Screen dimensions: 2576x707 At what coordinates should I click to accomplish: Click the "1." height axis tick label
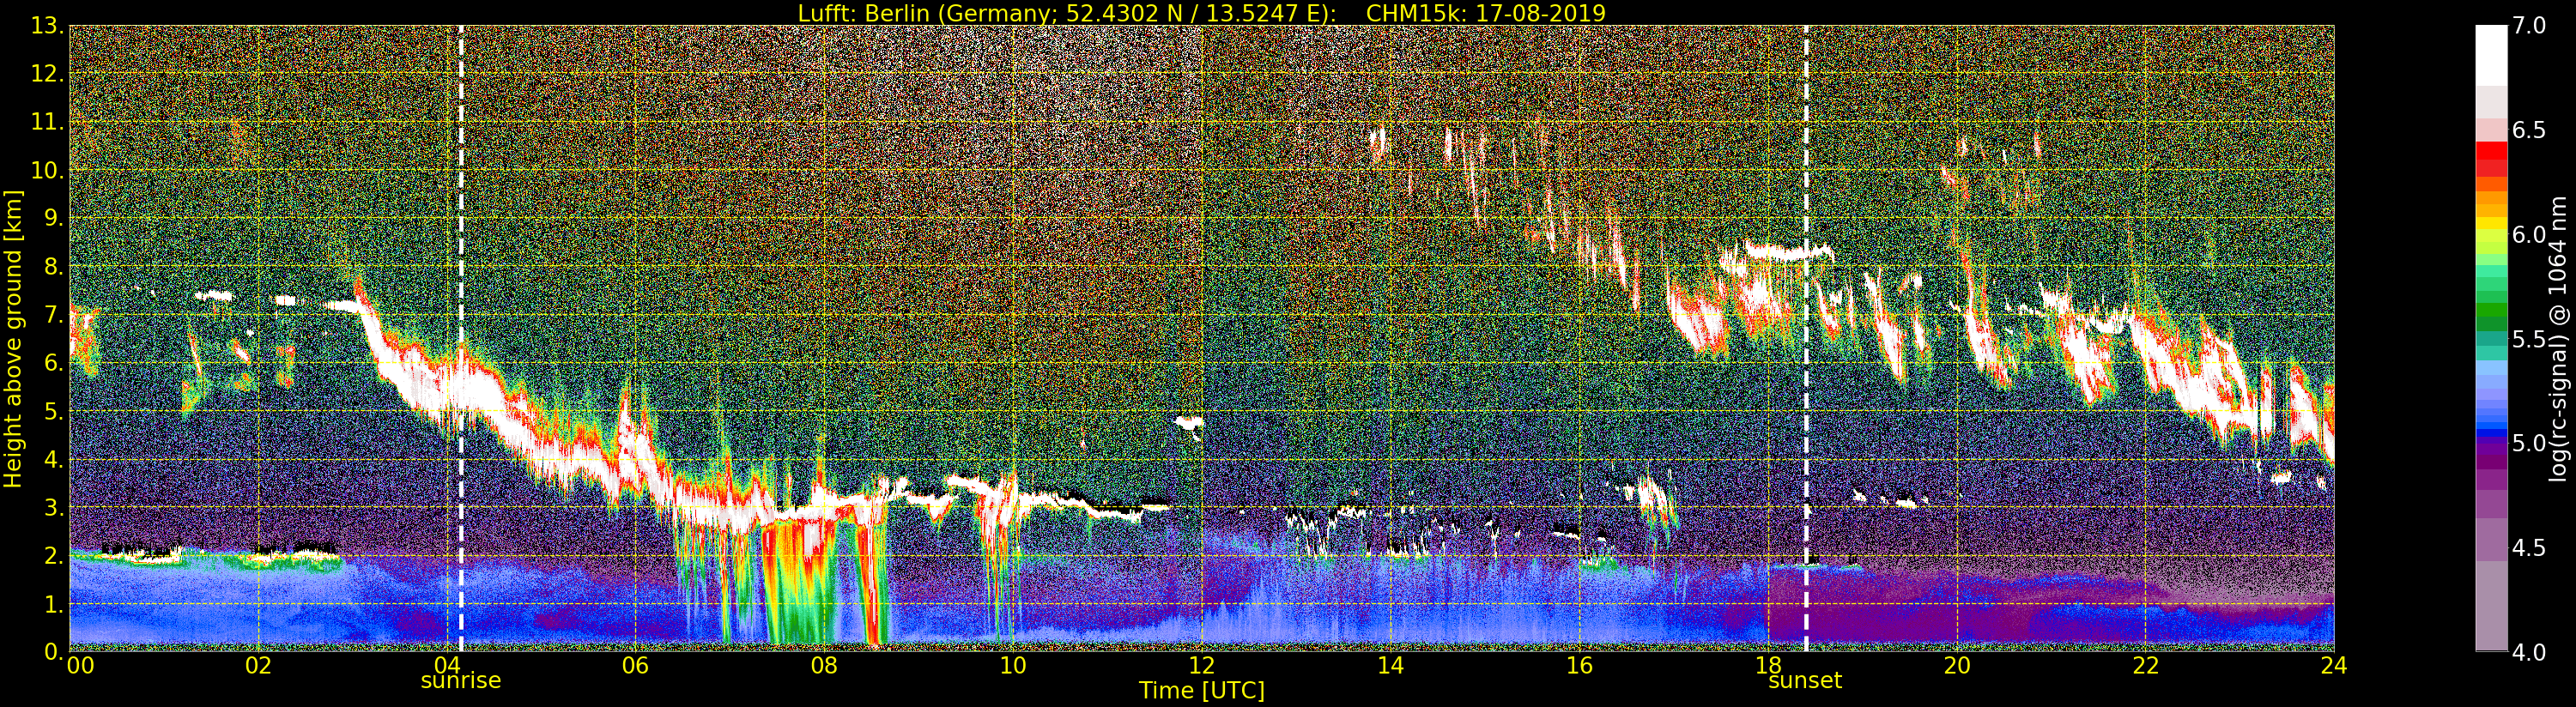point(54,604)
